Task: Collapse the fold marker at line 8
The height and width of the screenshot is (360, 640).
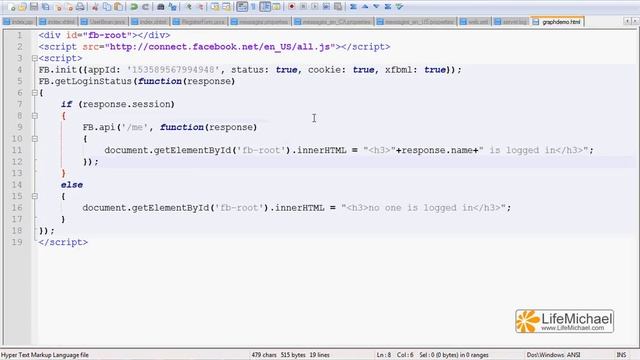Action: (x=35, y=116)
